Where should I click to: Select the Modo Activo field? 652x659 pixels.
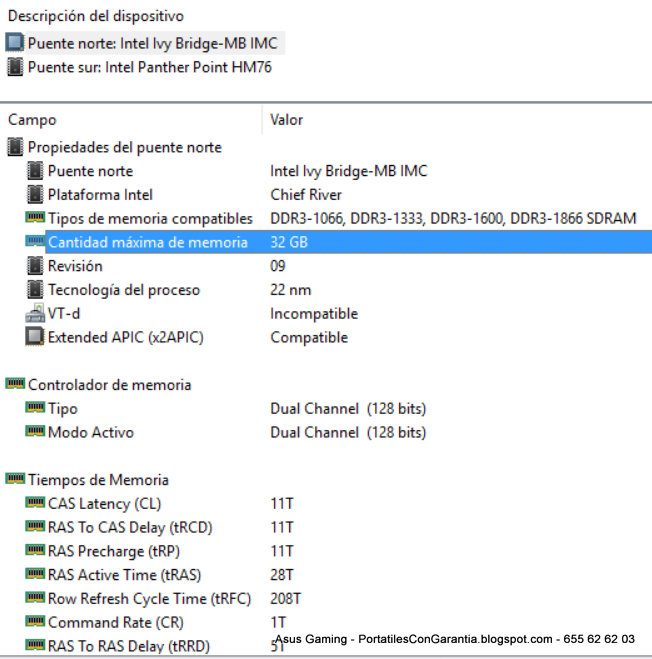pyautogui.click(x=91, y=432)
